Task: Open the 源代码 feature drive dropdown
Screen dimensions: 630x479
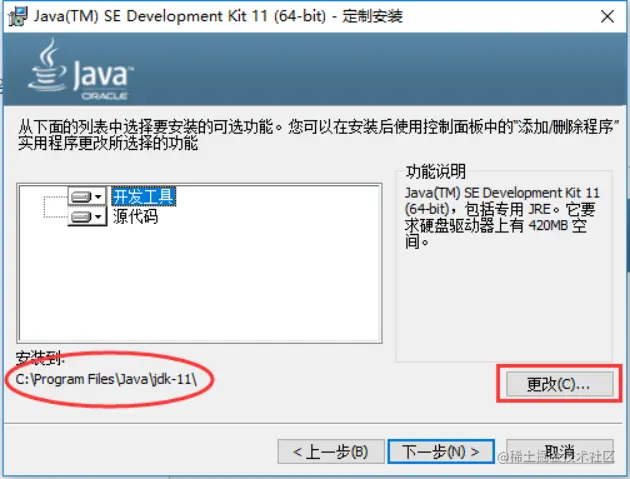Action: coord(87,217)
